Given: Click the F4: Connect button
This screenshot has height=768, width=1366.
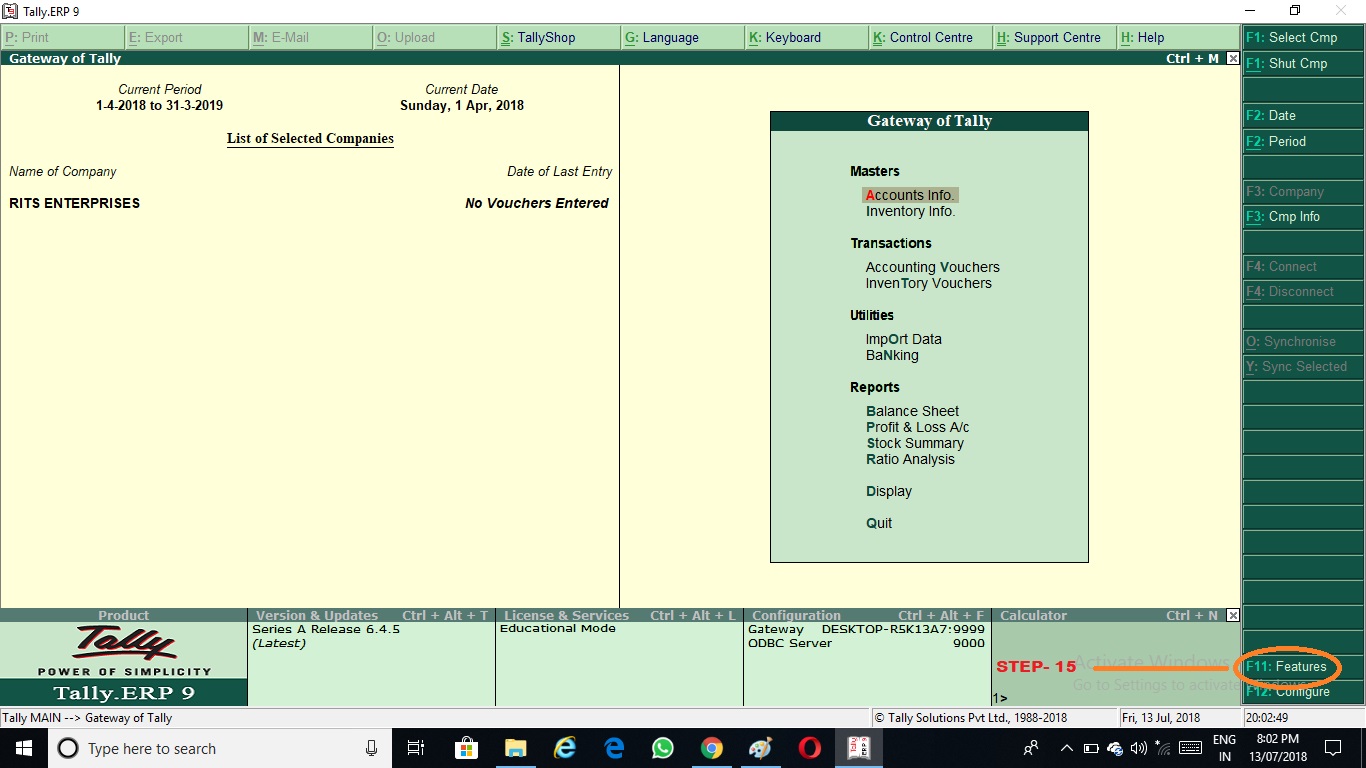Looking at the screenshot, I should click(x=1303, y=266).
